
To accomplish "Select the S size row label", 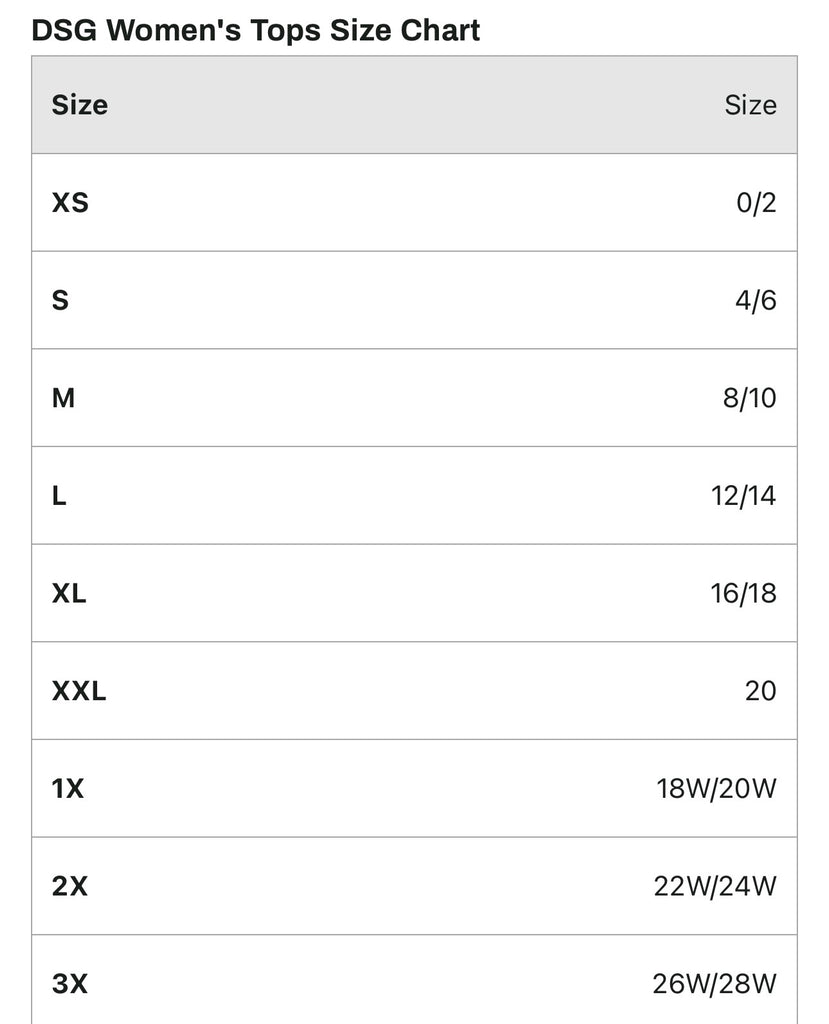I will [x=60, y=300].
